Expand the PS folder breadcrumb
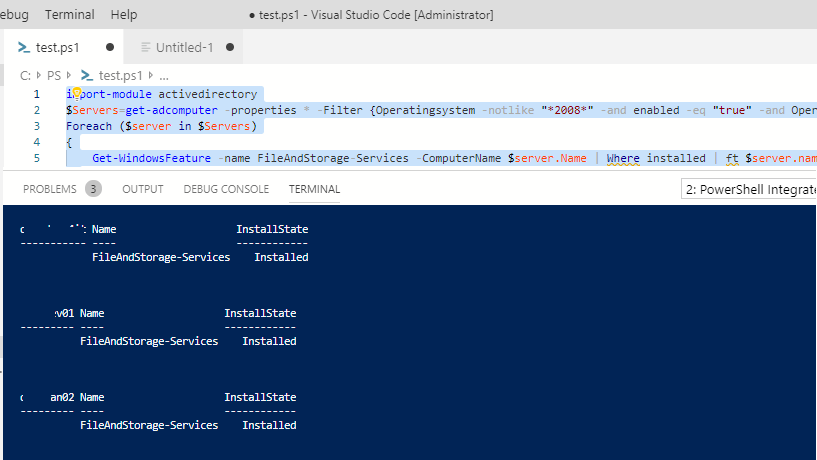 pos(54,75)
